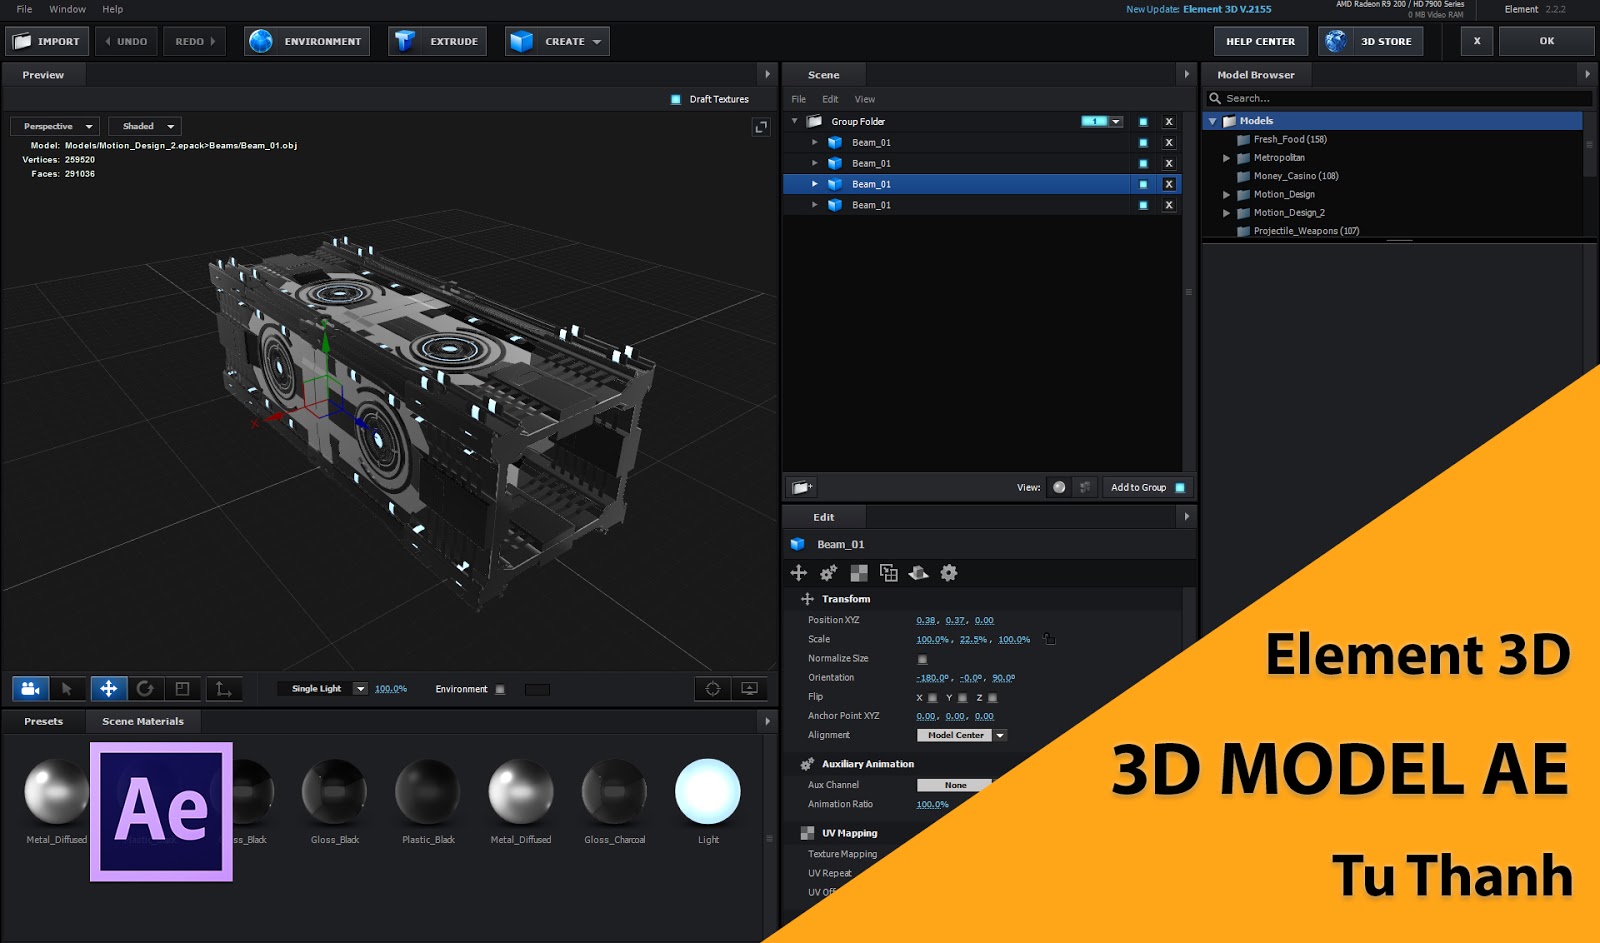Click the Environment color swatch

tap(537, 689)
